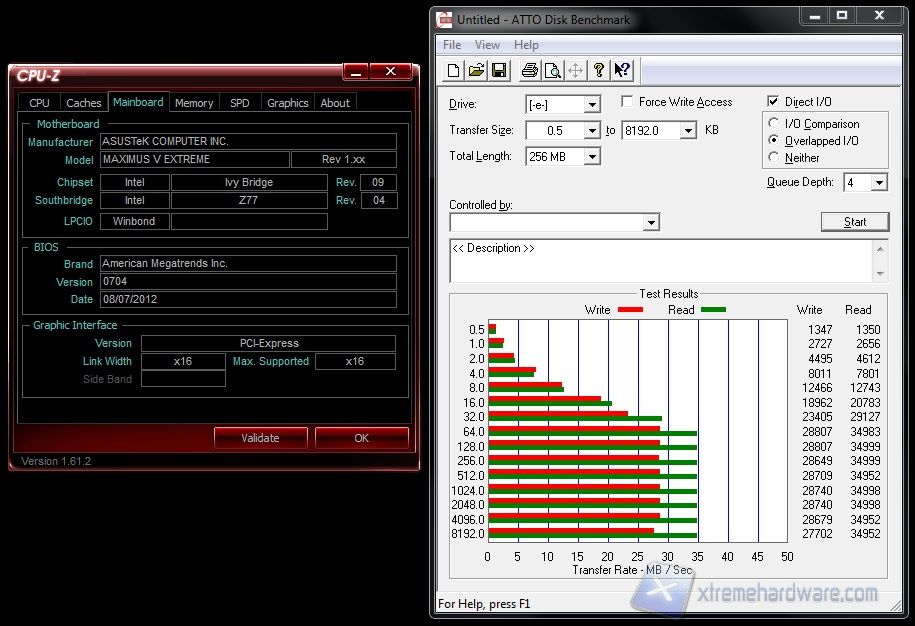Click the Validate button in CPU-Z
The image size is (915, 626).
(260, 438)
